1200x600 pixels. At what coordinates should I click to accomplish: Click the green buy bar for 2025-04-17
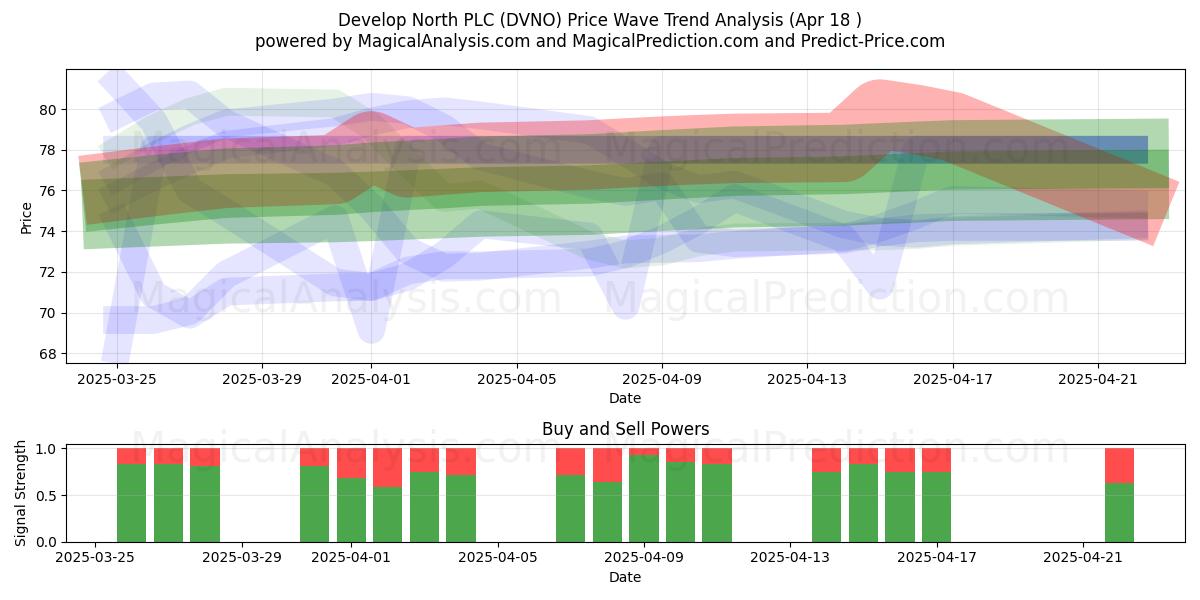936,507
